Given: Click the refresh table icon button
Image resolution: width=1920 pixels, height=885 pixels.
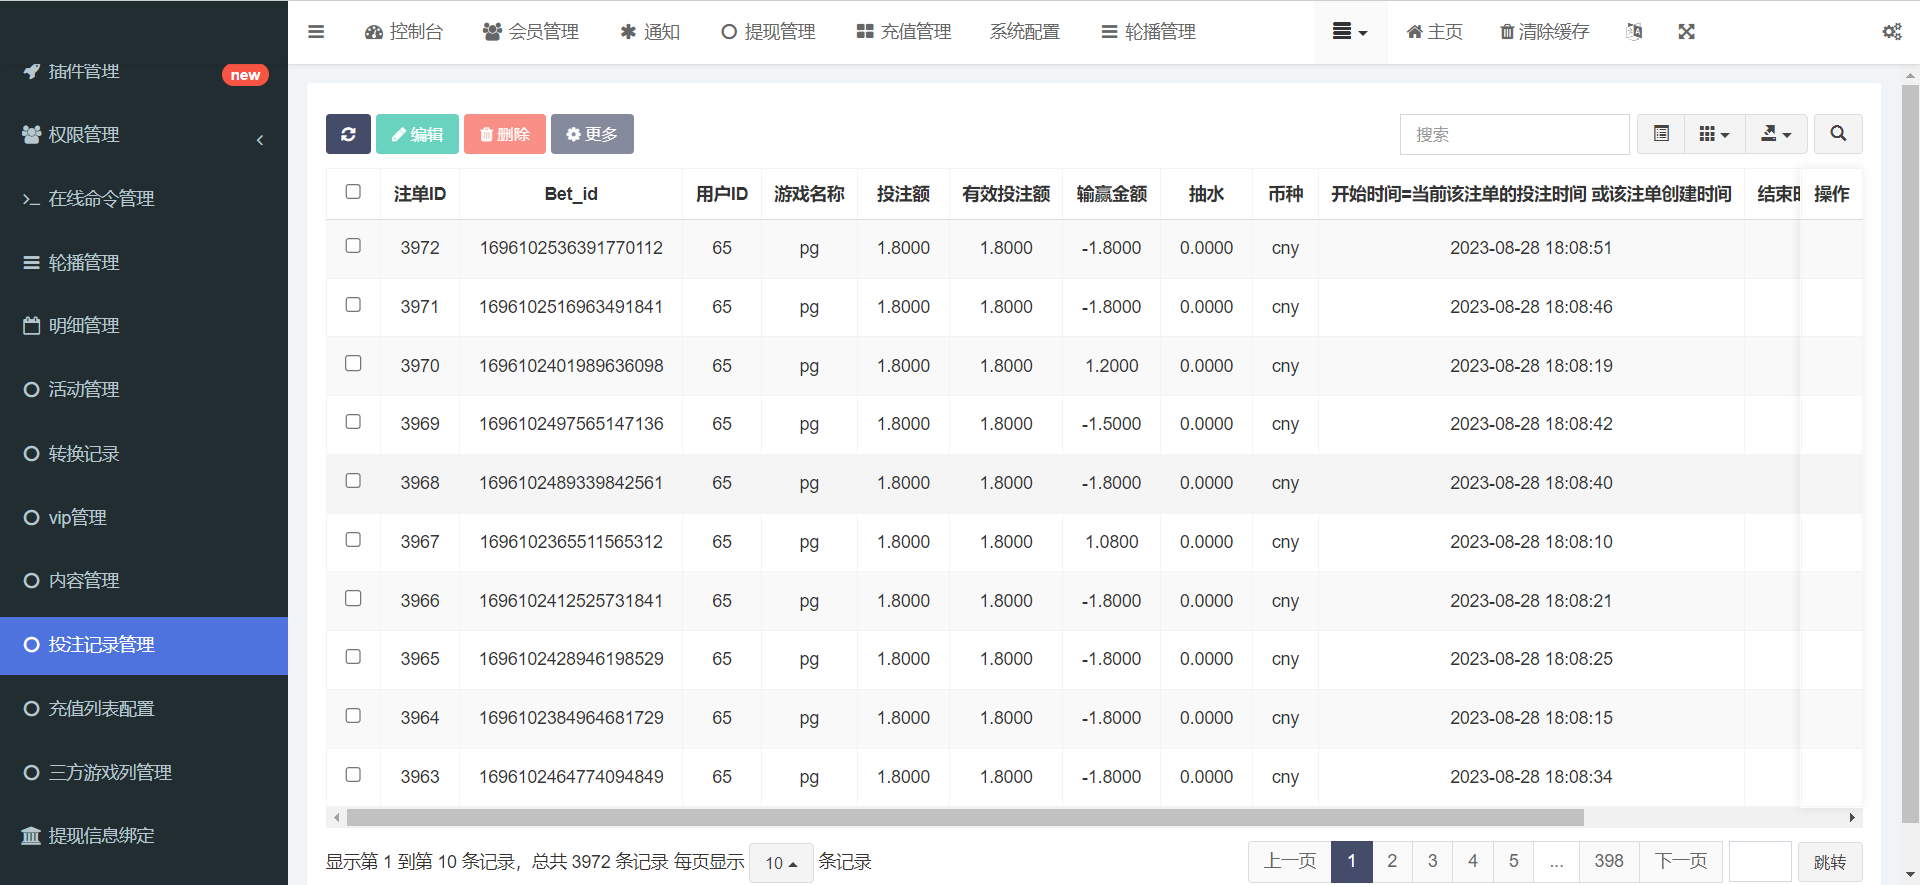Looking at the screenshot, I should (x=348, y=134).
